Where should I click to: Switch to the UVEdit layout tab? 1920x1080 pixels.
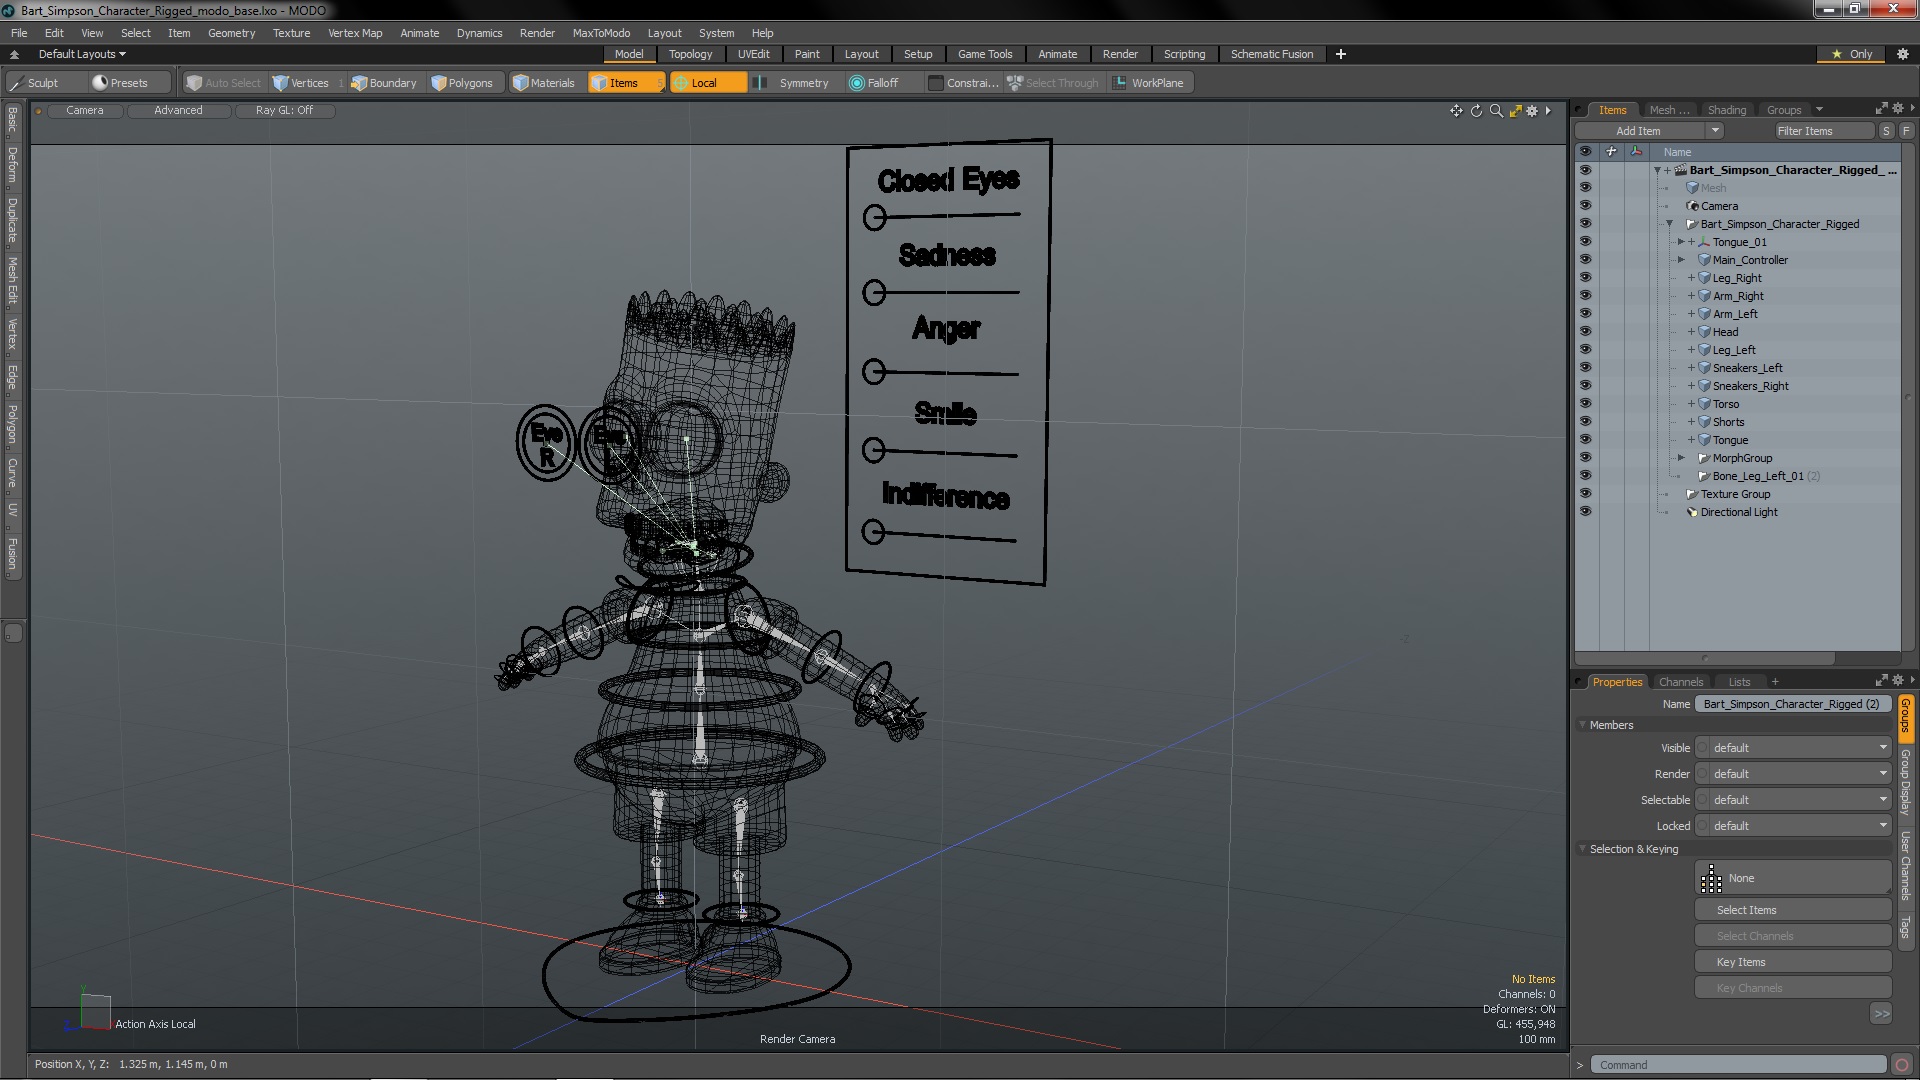tap(753, 54)
